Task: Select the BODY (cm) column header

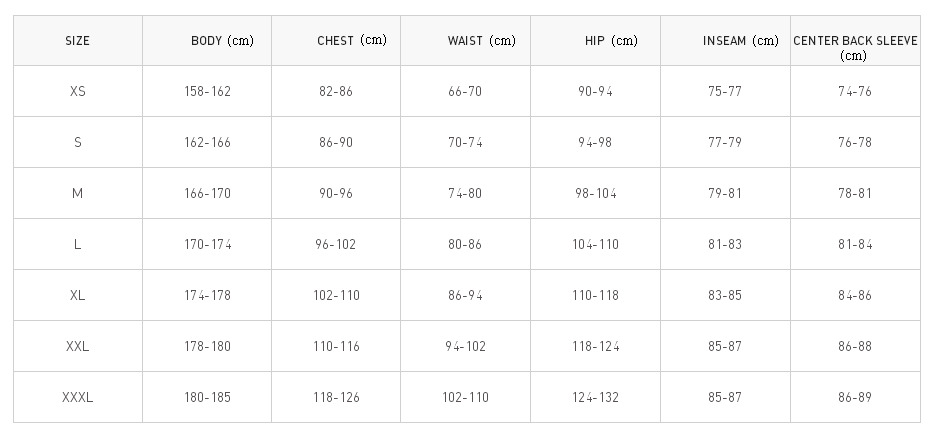Action: (207, 41)
